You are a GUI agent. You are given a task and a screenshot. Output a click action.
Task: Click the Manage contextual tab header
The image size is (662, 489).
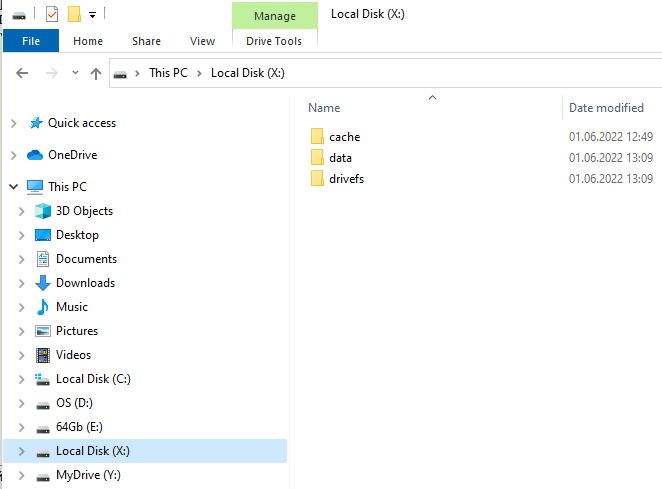click(x=275, y=16)
